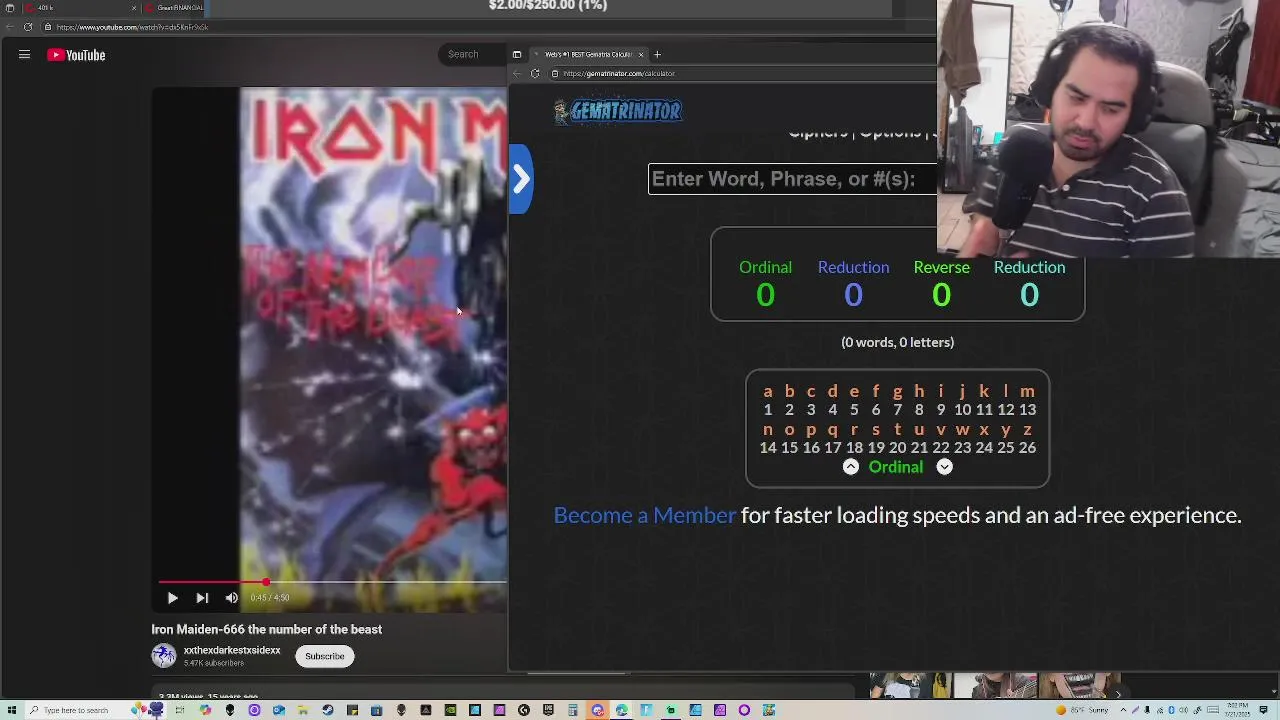This screenshot has height=720, width=1280.
Task: Go back in the Gematrinator browser window
Action: [517, 73]
